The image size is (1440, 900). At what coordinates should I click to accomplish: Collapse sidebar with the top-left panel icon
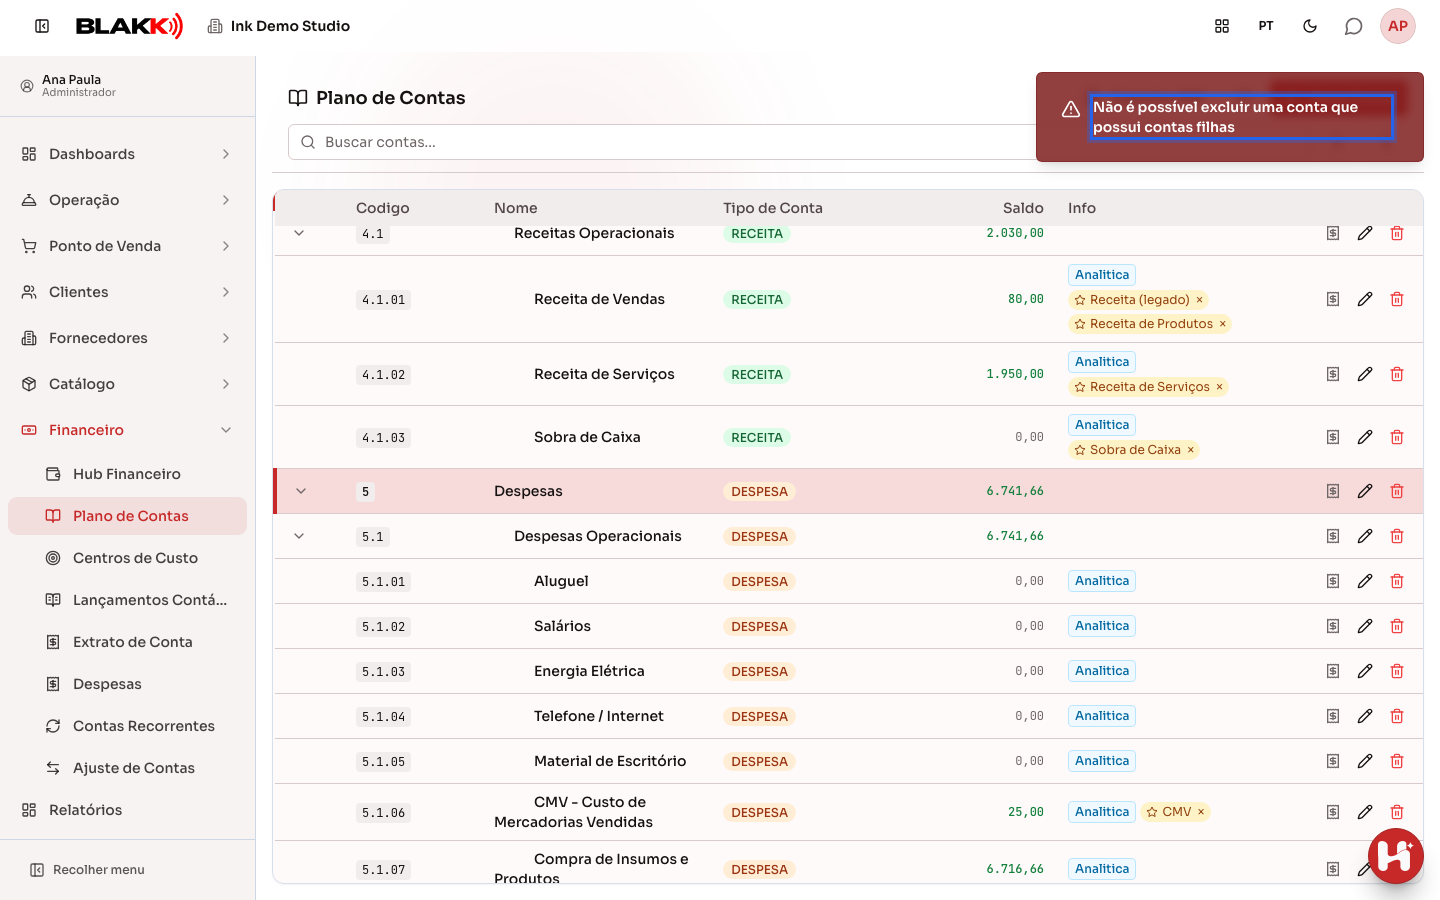(x=42, y=26)
